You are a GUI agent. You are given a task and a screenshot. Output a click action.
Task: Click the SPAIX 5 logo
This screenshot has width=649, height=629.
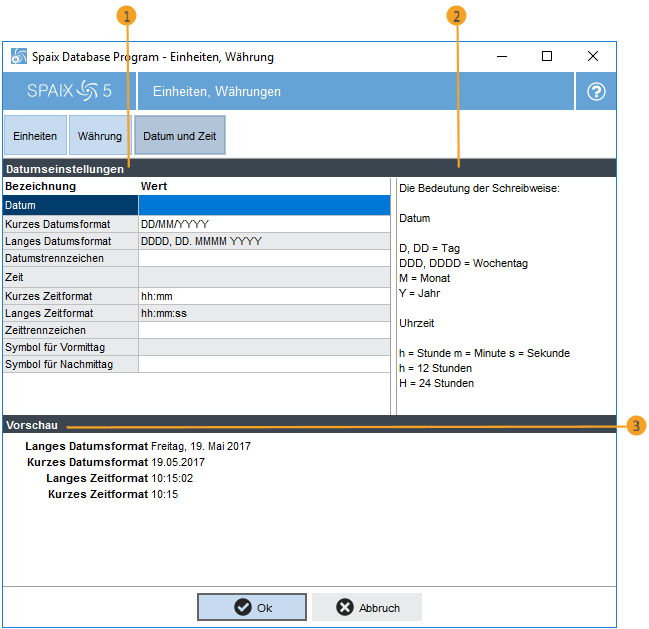coord(69,91)
